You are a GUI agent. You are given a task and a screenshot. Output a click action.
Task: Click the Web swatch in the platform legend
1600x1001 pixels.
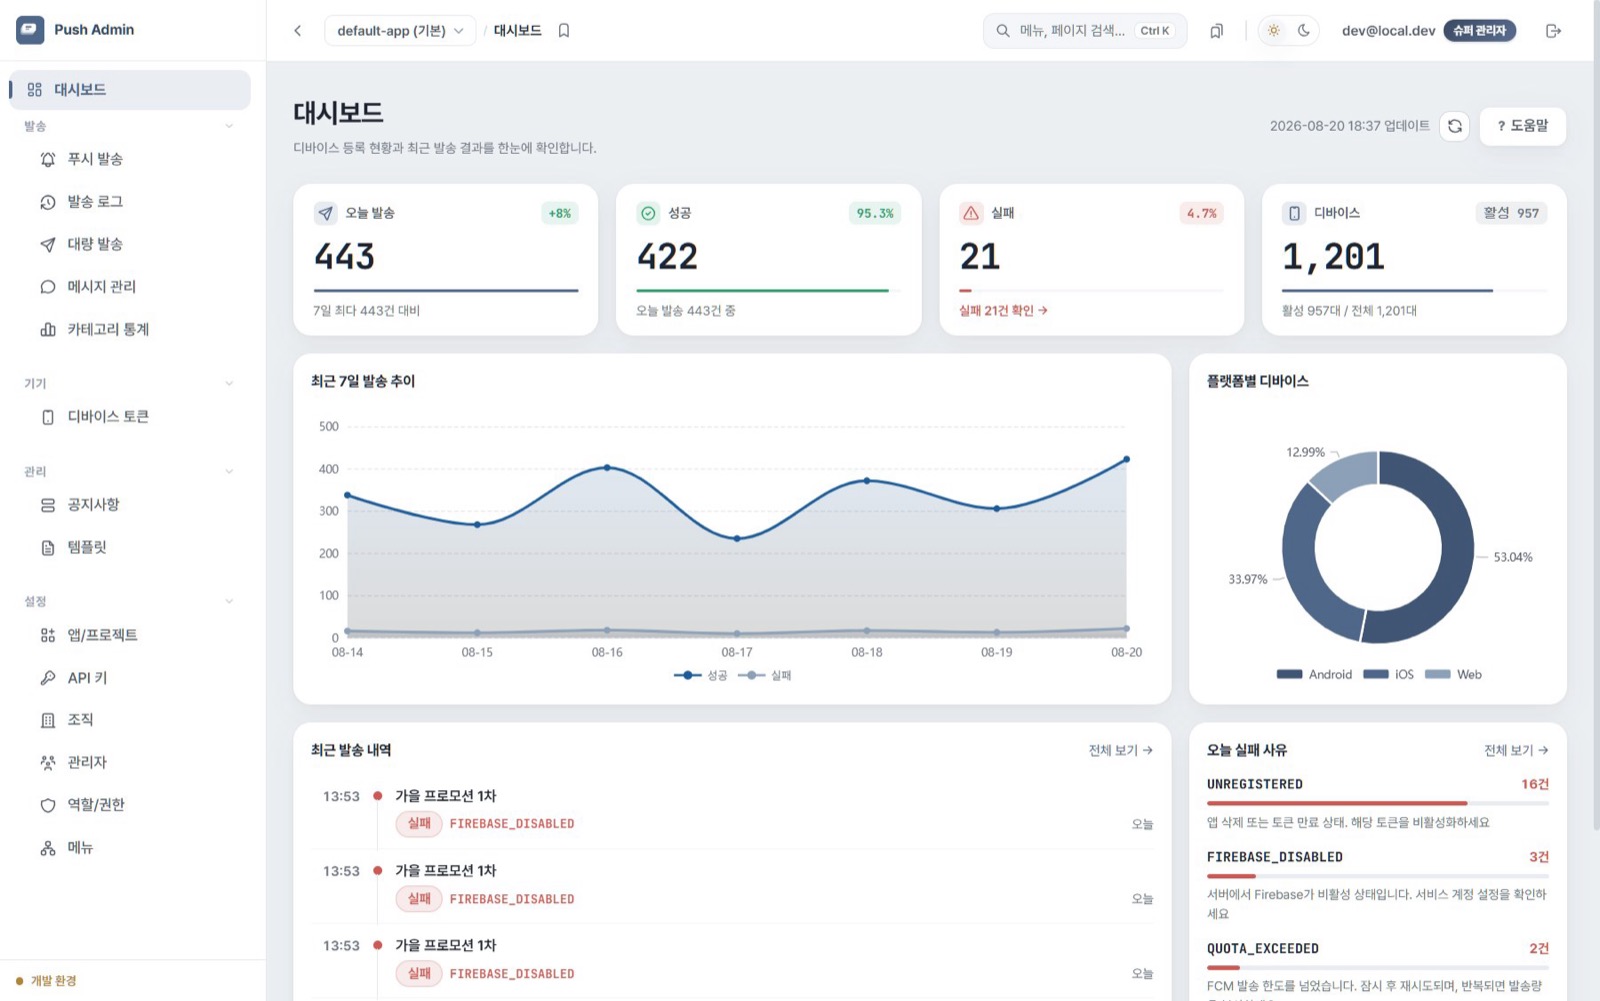pyautogui.click(x=1437, y=675)
